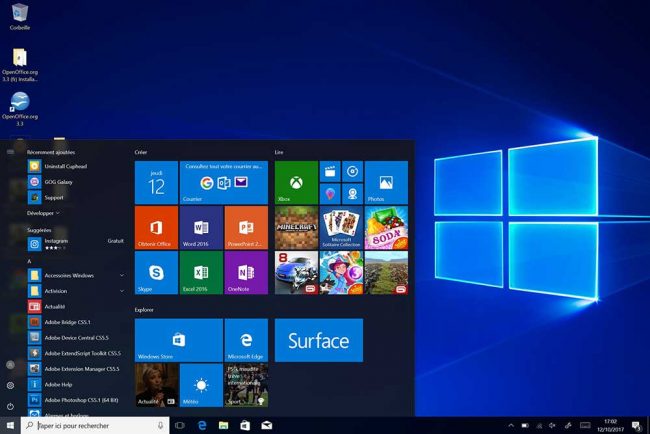Expand the Développer recently added list
Image resolution: width=650 pixels, height=434 pixels.
tap(43, 213)
